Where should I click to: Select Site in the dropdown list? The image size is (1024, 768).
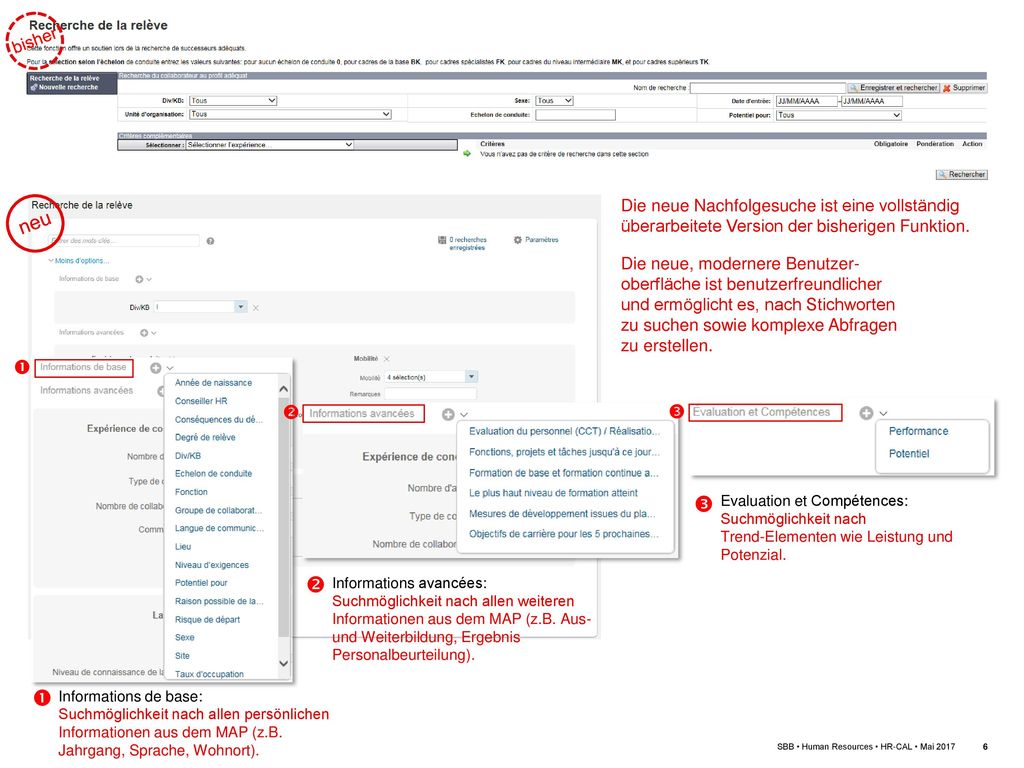coord(182,656)
